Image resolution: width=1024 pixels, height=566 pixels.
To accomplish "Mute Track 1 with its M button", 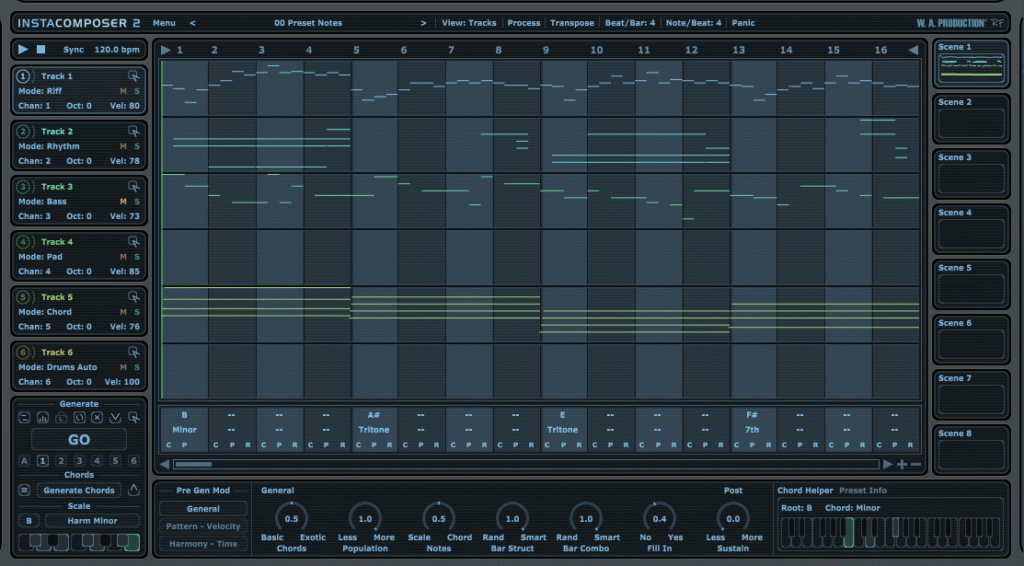I will point(123,91).
